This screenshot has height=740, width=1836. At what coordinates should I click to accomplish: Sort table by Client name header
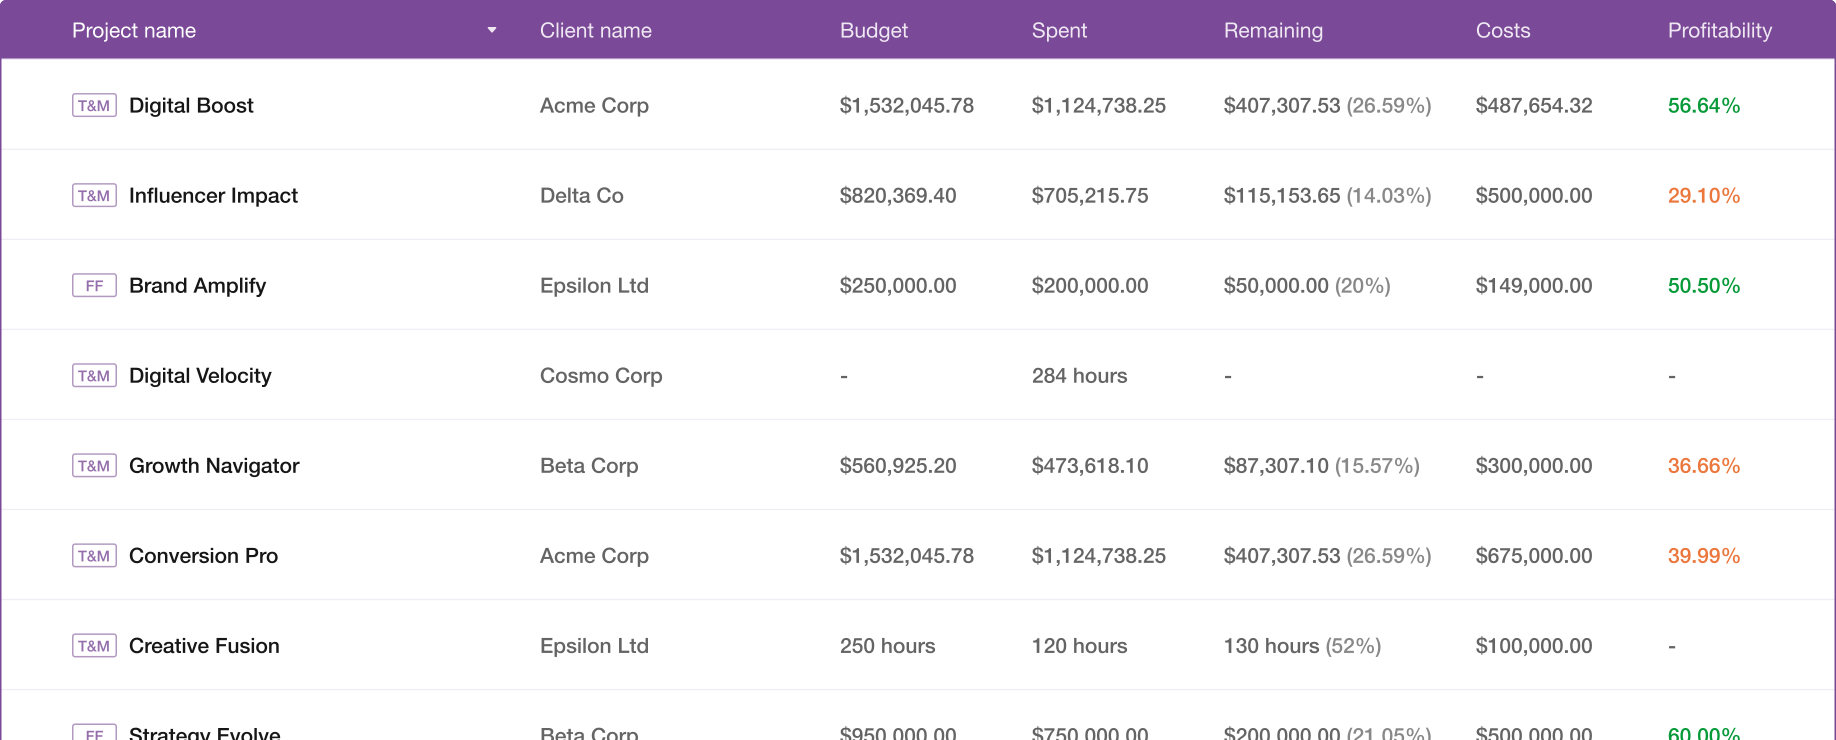coord(595,30)
